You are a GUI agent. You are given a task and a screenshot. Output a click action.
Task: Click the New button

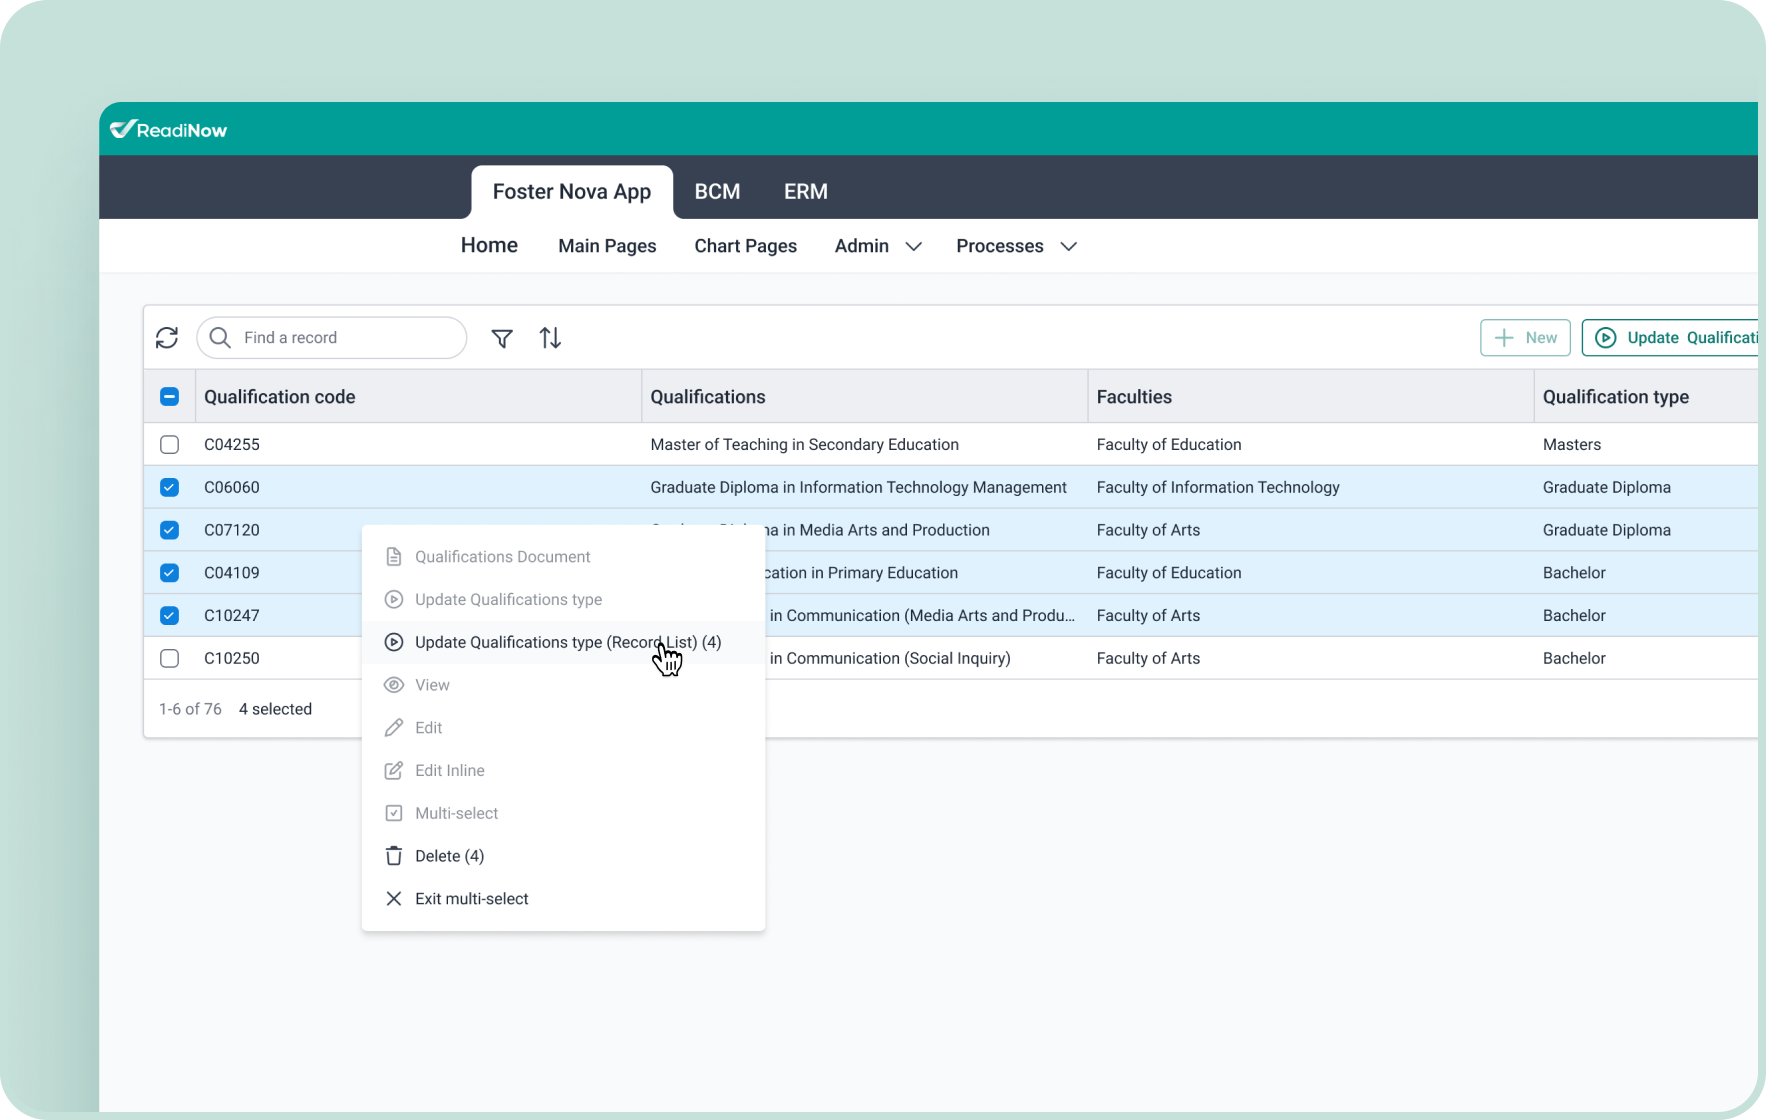(1524, 338)
